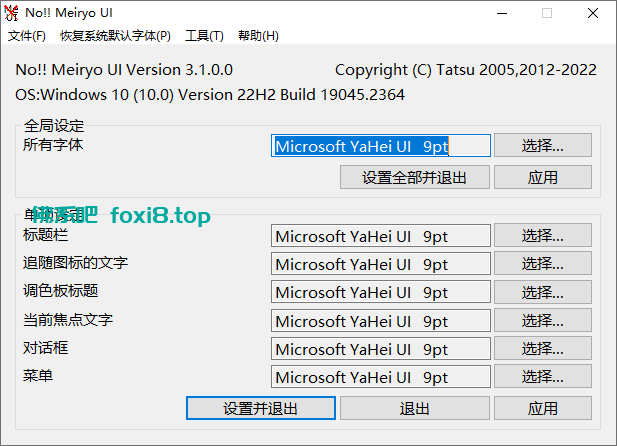Click the 设置全部并退出 button
The width and height of the screenshot is (617, 446).
tap(415, 177)
